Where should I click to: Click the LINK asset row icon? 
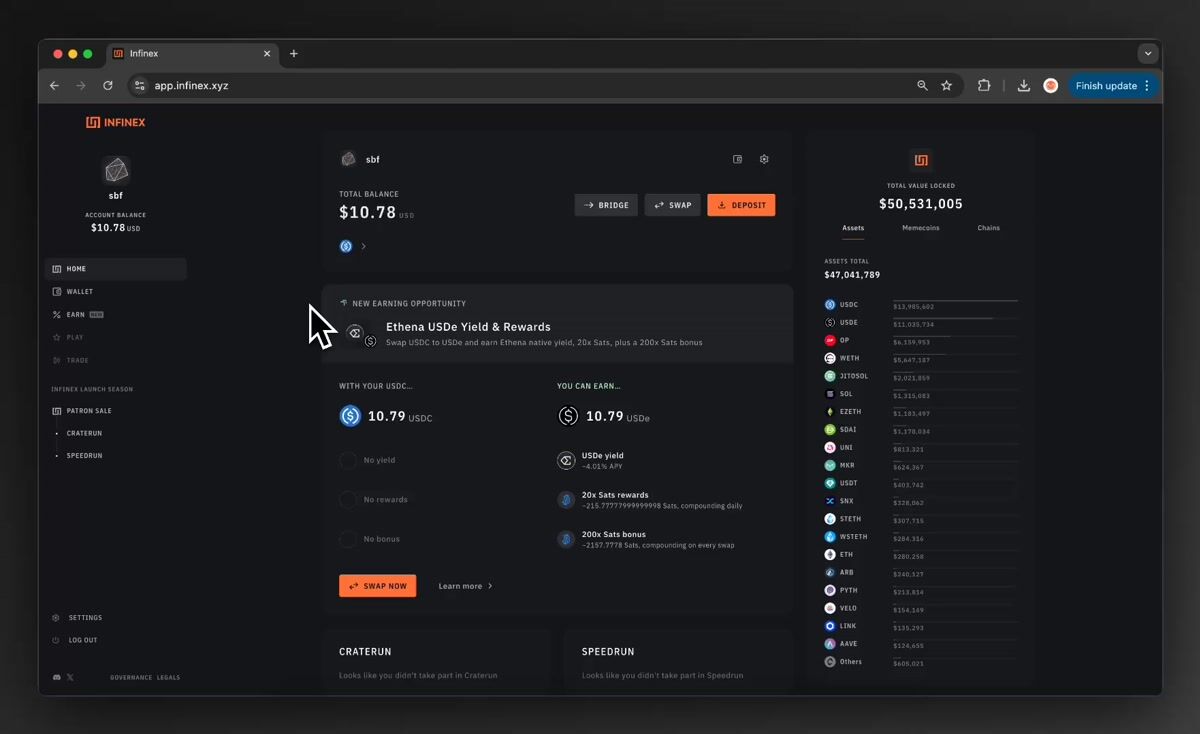(x=830, y=626)
